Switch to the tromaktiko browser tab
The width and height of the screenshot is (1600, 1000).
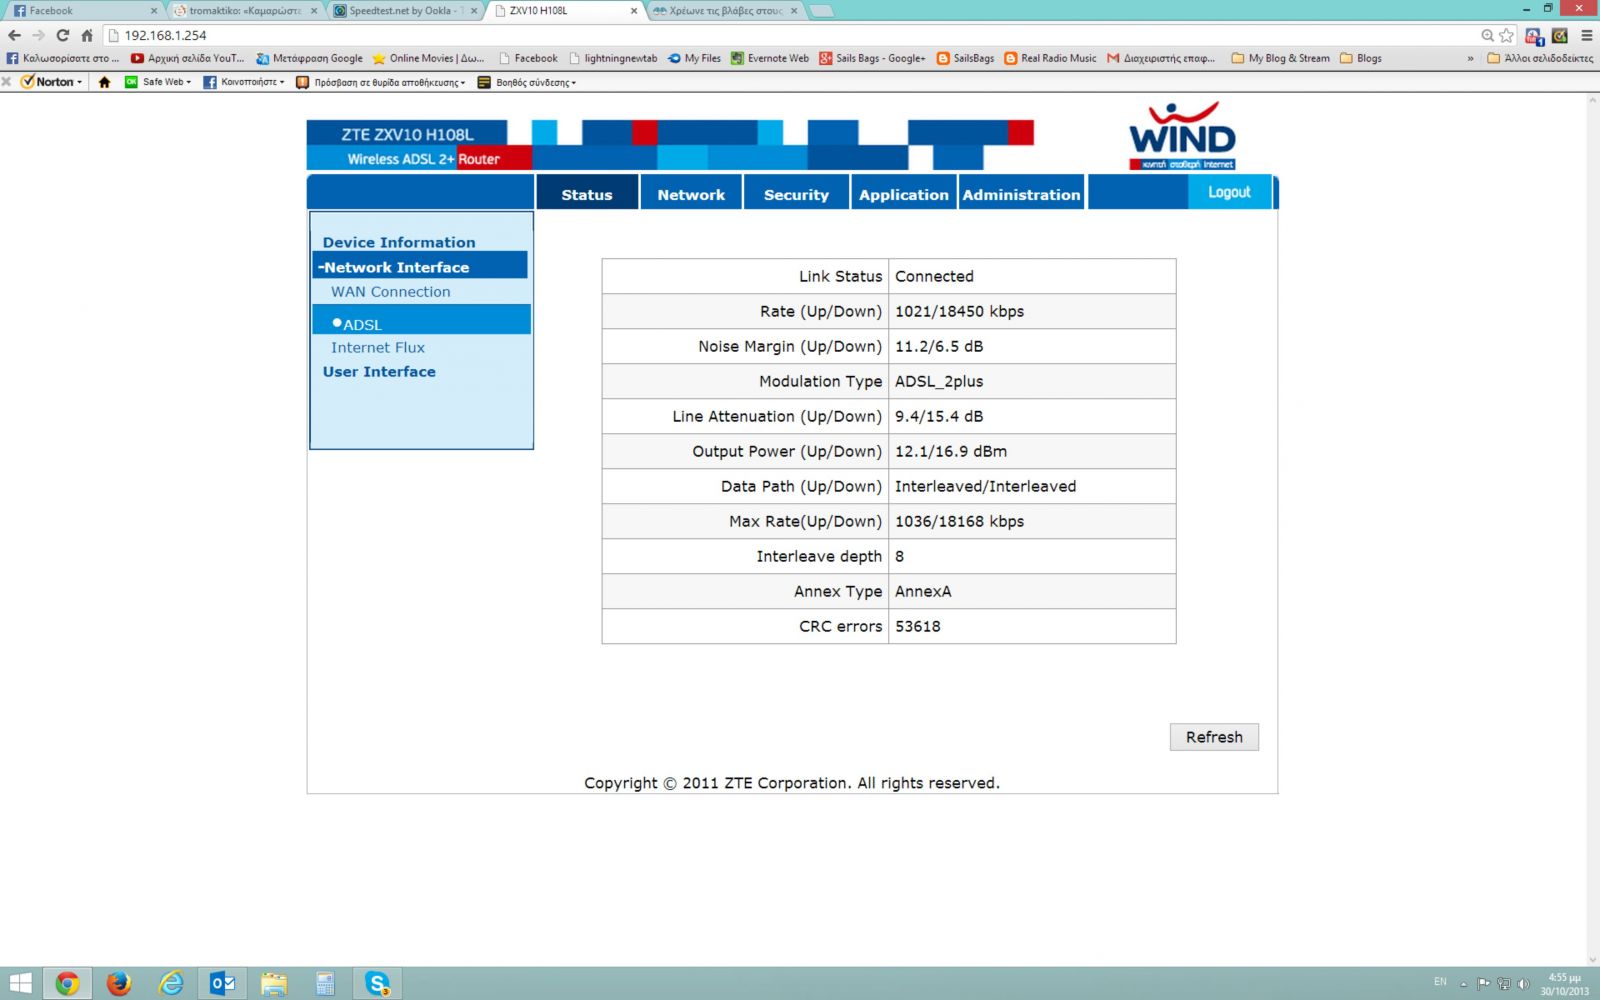(x=244, y=10)
